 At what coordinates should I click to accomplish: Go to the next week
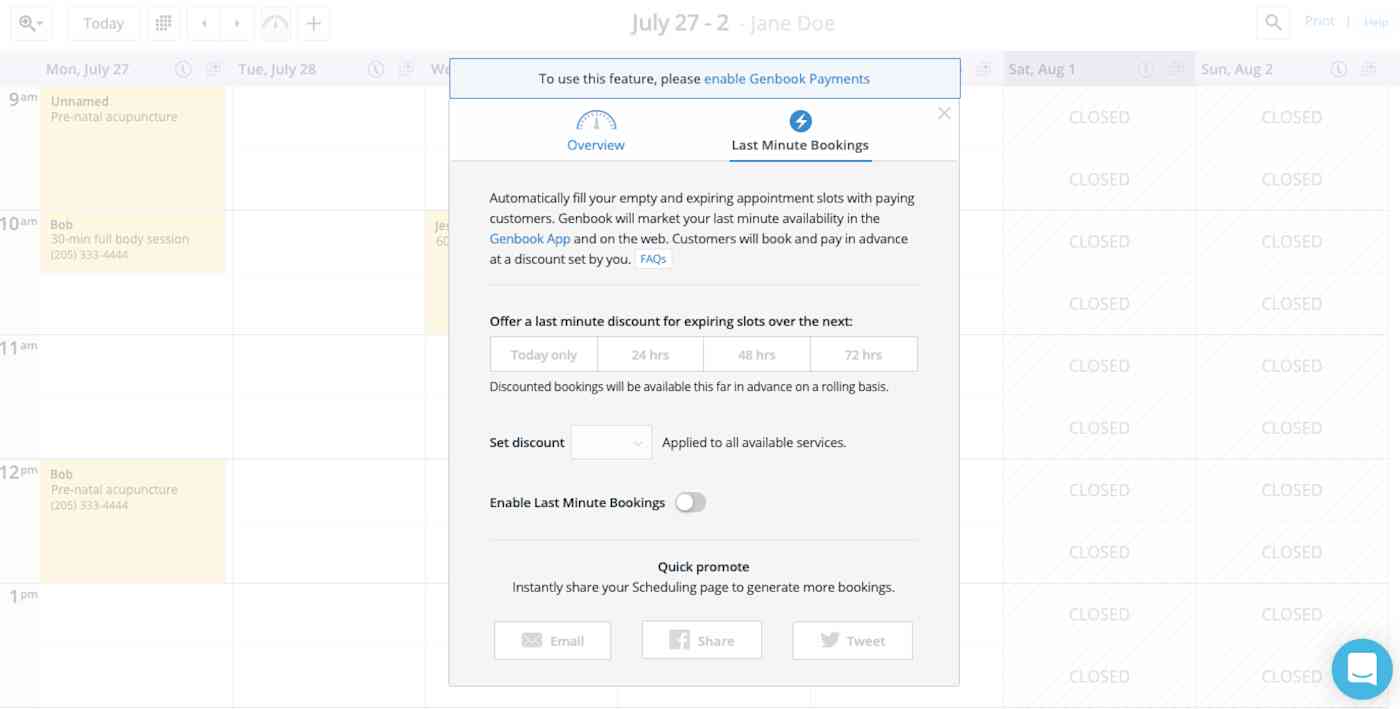(x=237, y=23)
